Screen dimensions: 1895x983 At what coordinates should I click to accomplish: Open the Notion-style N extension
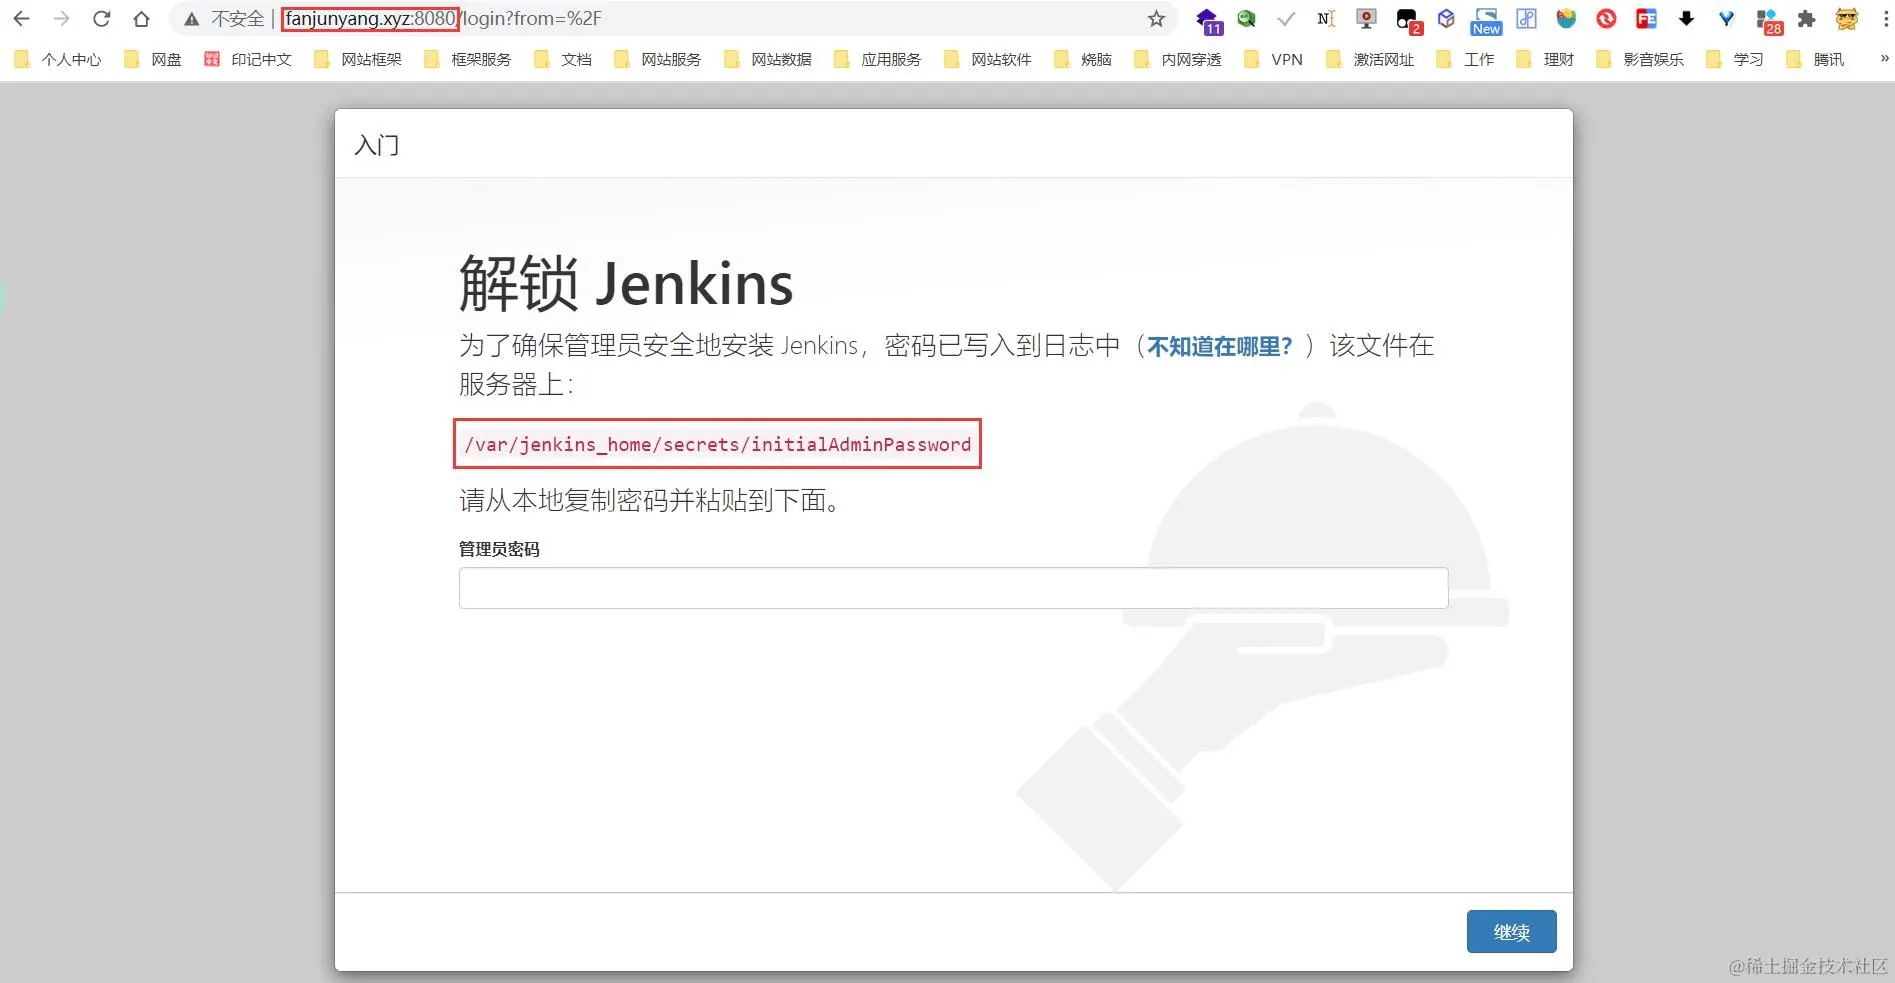1326,19
